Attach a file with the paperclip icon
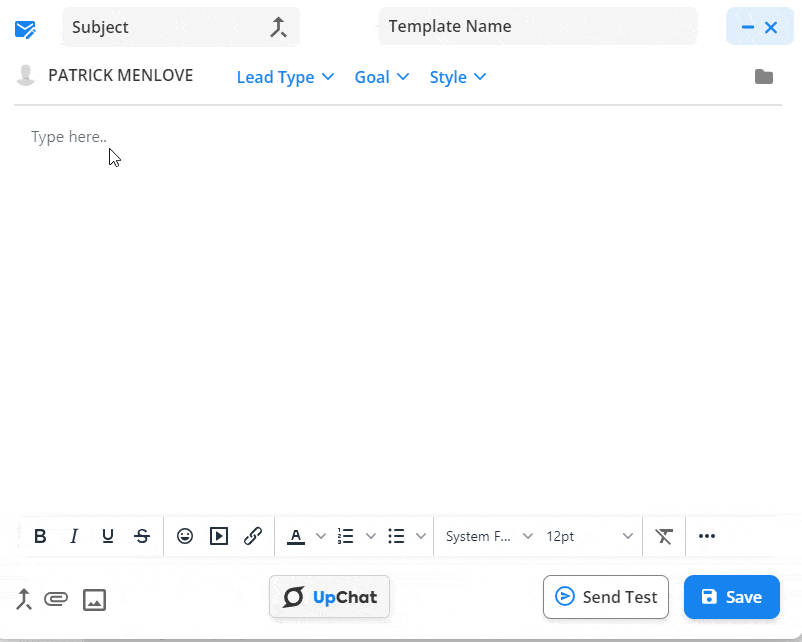 pos(56,599)
